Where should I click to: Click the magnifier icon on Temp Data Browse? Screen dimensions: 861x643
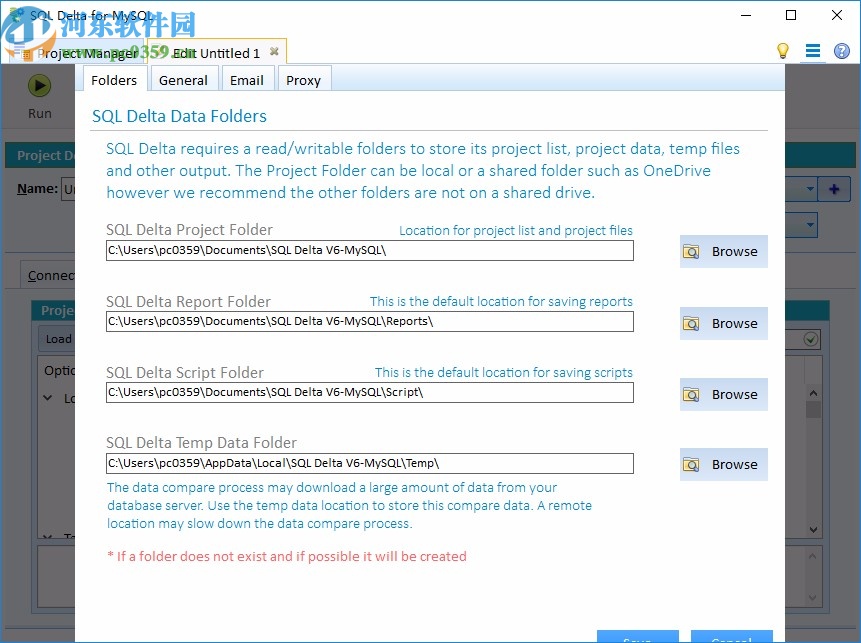(x=691, y=463)
